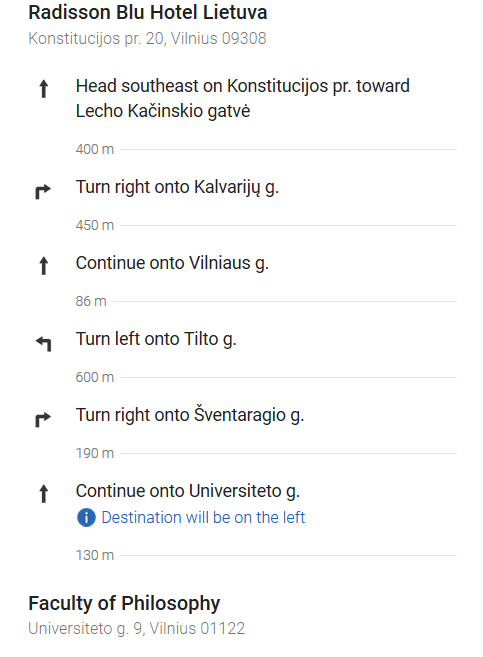Screen dimensions: 483x657
Task: Open the Destination will be on the left note
Action: 203,517
